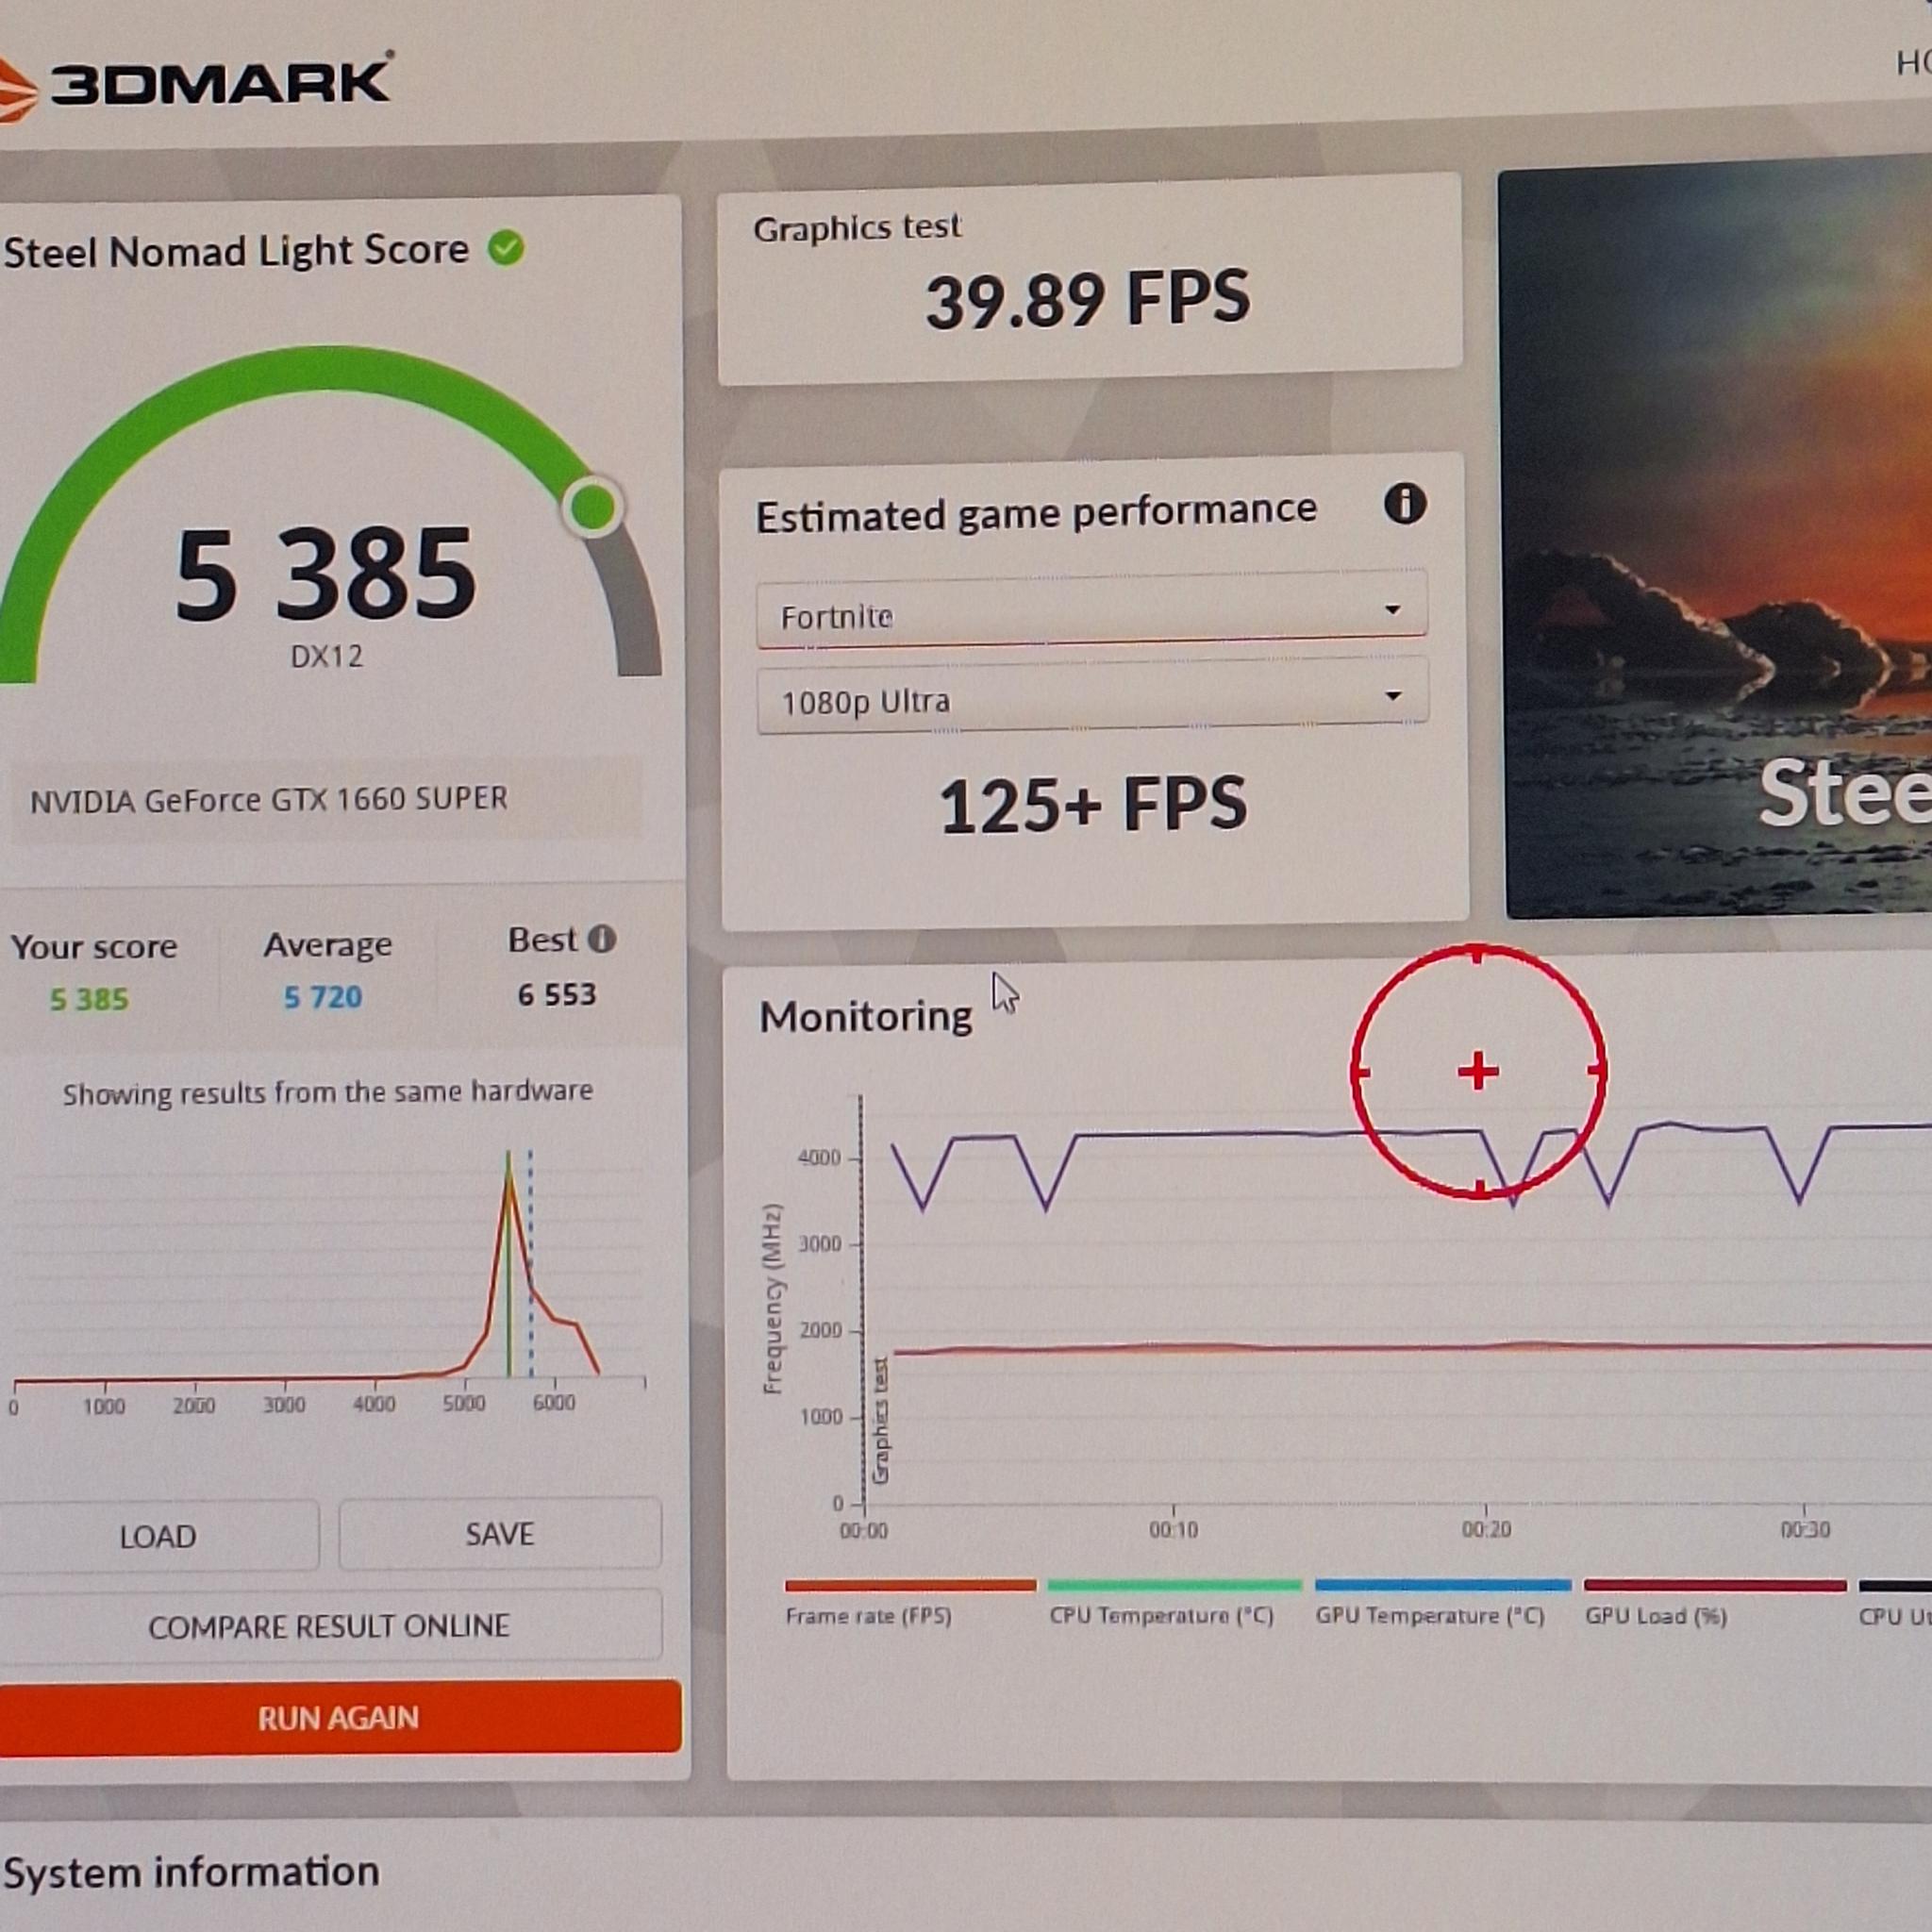Click the 5 385 main score value

click(326, 574)
